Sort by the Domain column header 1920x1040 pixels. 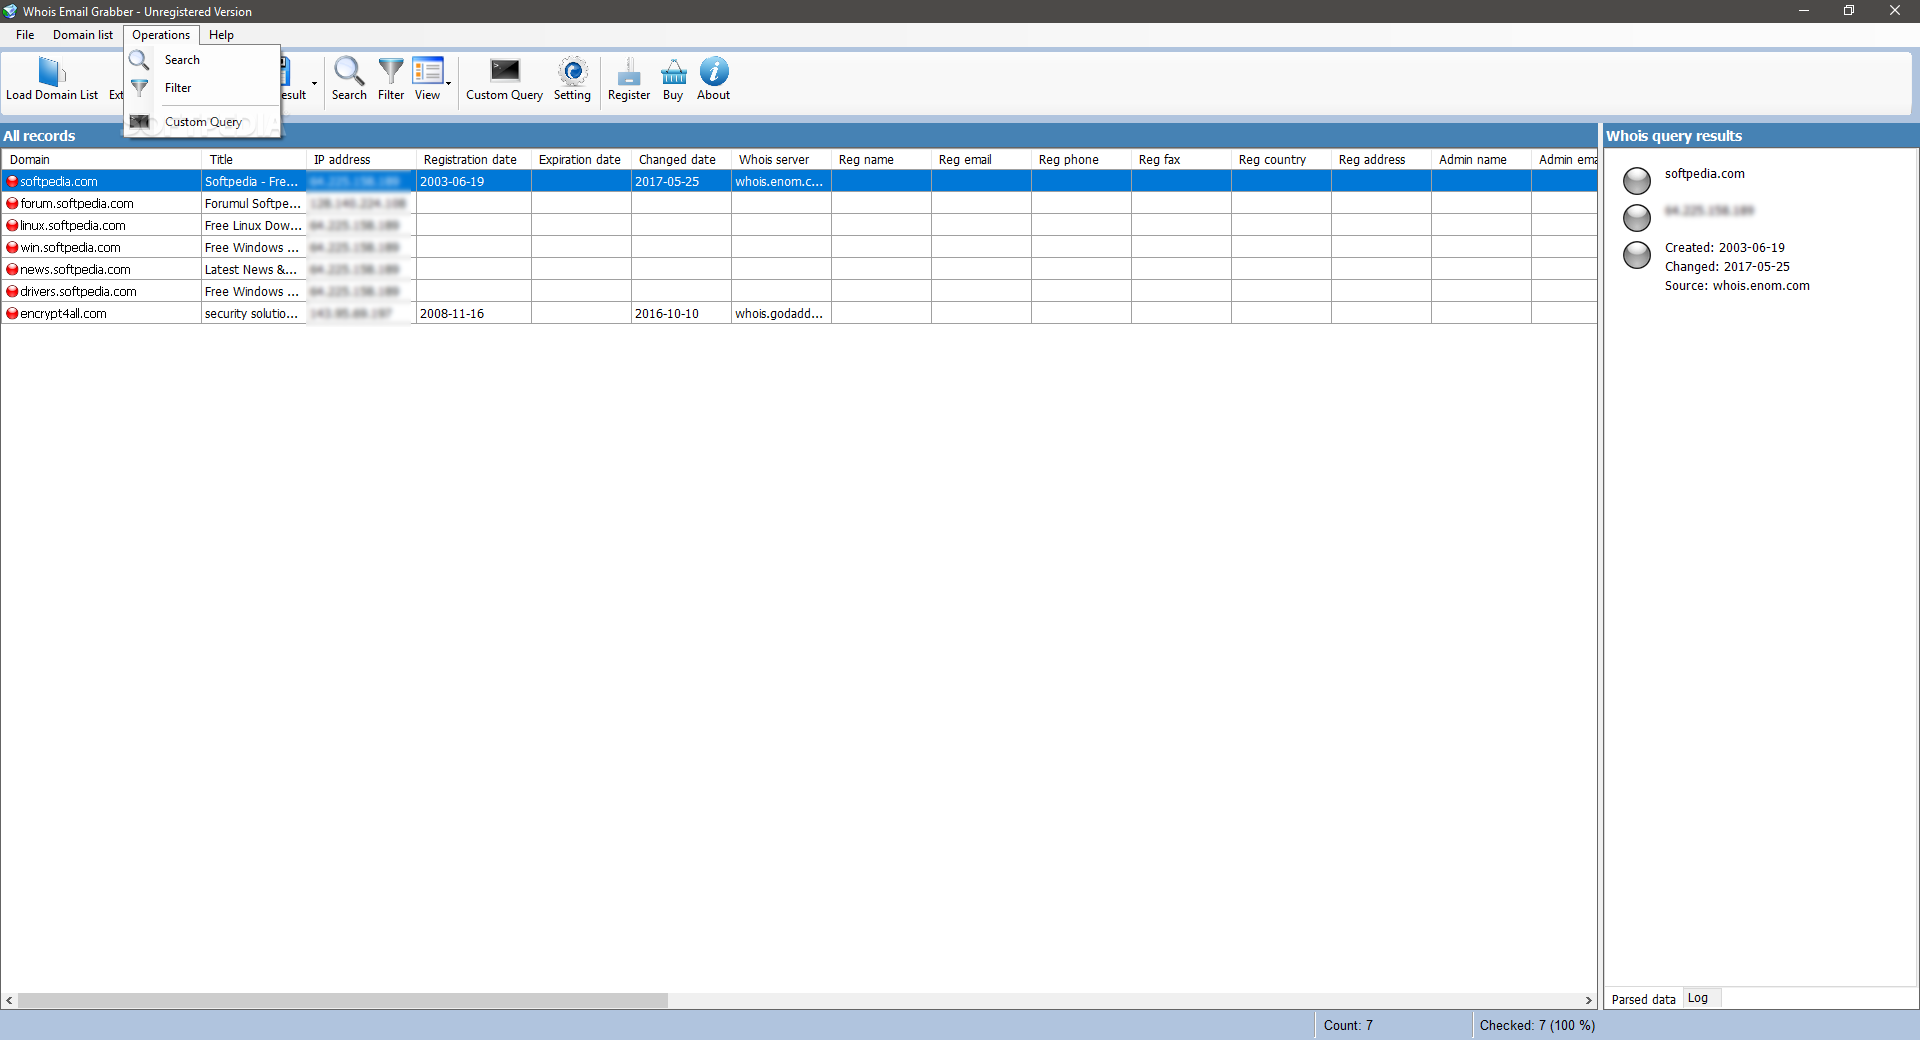coord(102,160)
